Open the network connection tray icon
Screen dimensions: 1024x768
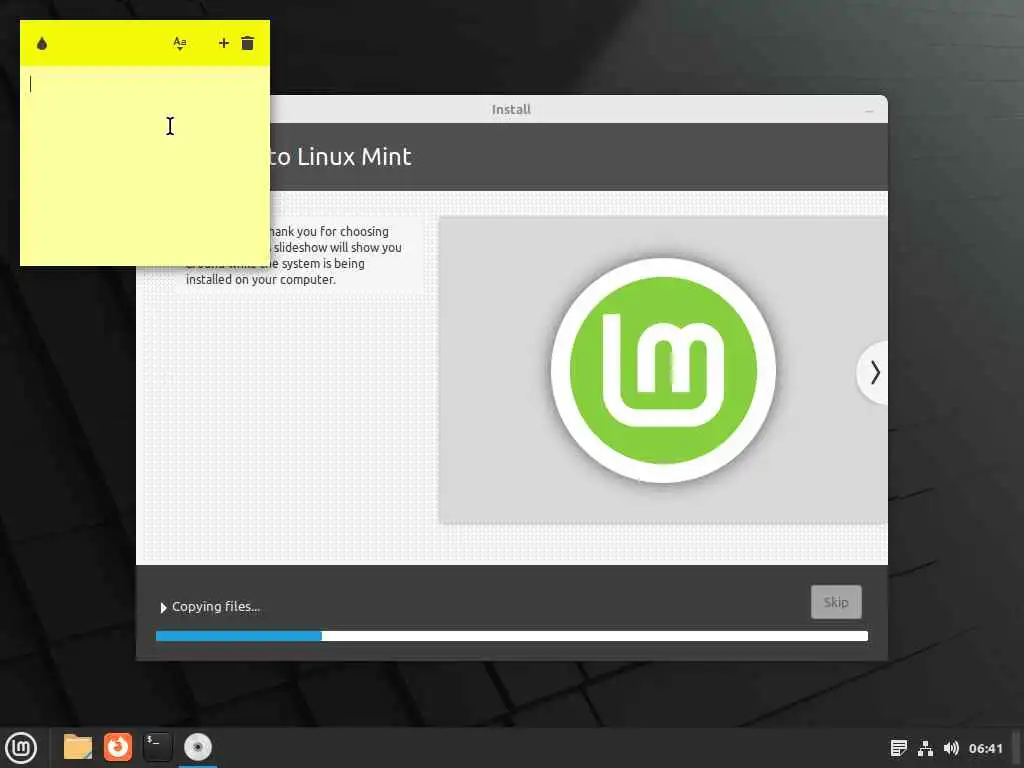925,748
